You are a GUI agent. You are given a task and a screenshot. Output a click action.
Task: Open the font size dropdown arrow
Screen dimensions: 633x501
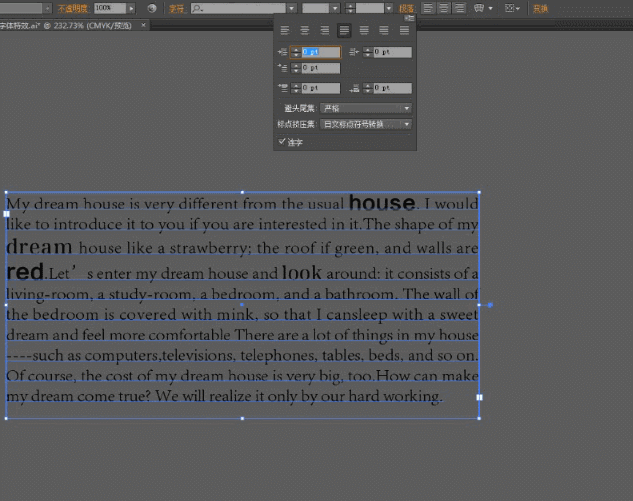pos(388,8)
